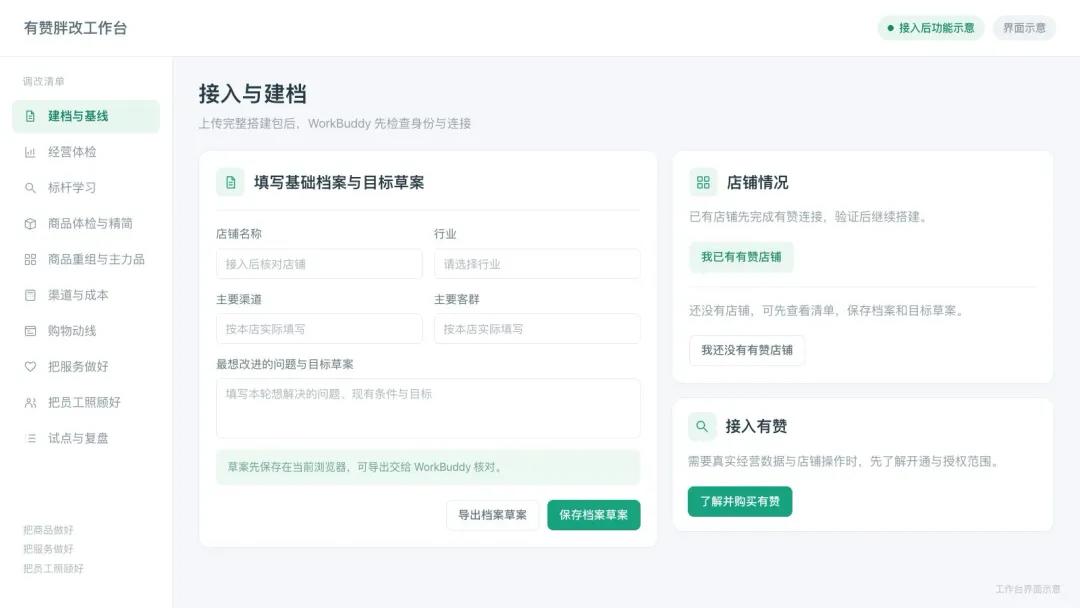Navigate to 商品重组与主力品

pos(86,260)
